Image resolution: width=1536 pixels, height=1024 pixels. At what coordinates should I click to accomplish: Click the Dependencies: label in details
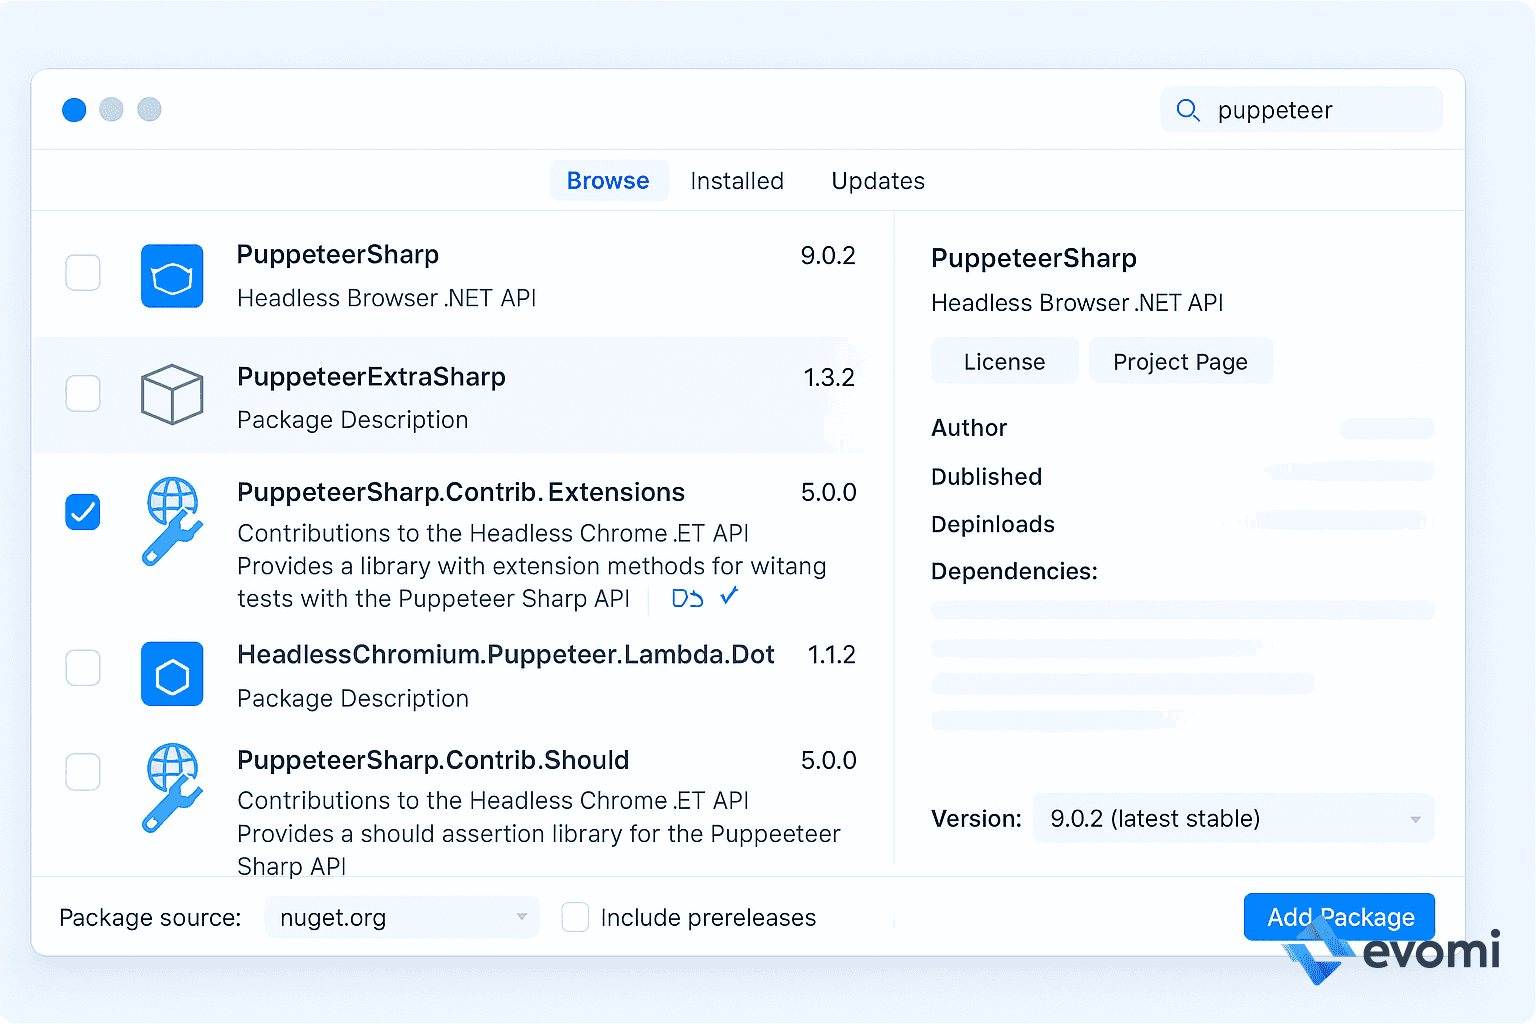click(x=1014, y=571)
